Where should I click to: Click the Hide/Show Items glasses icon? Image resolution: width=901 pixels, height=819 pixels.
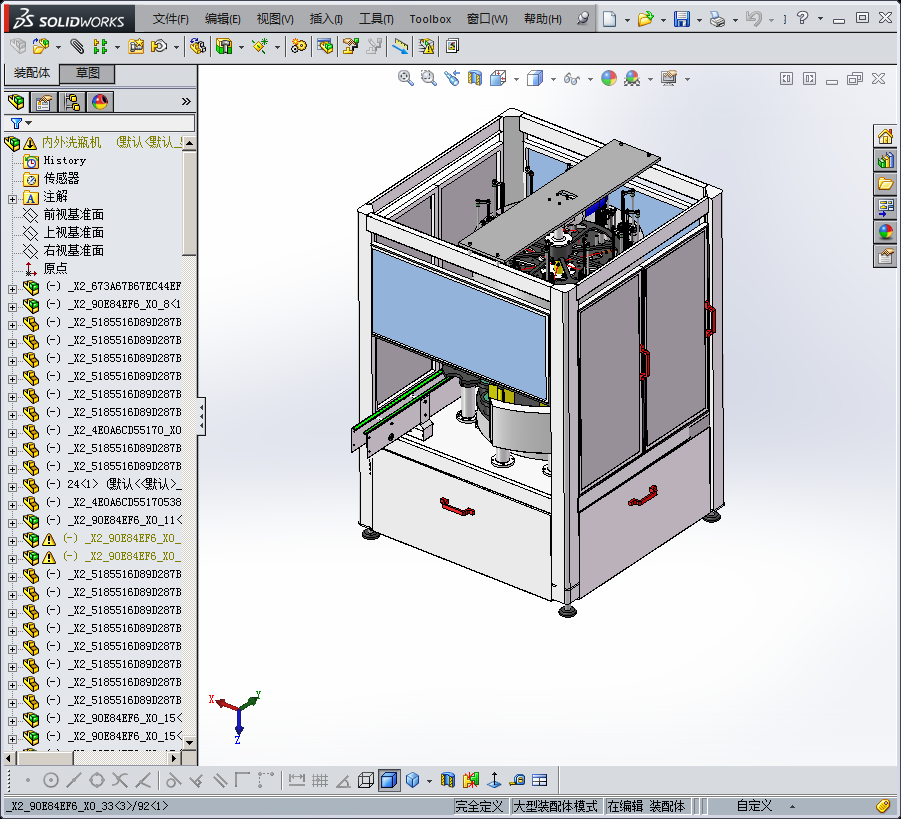pyautogui.click(x=572, y=78)
